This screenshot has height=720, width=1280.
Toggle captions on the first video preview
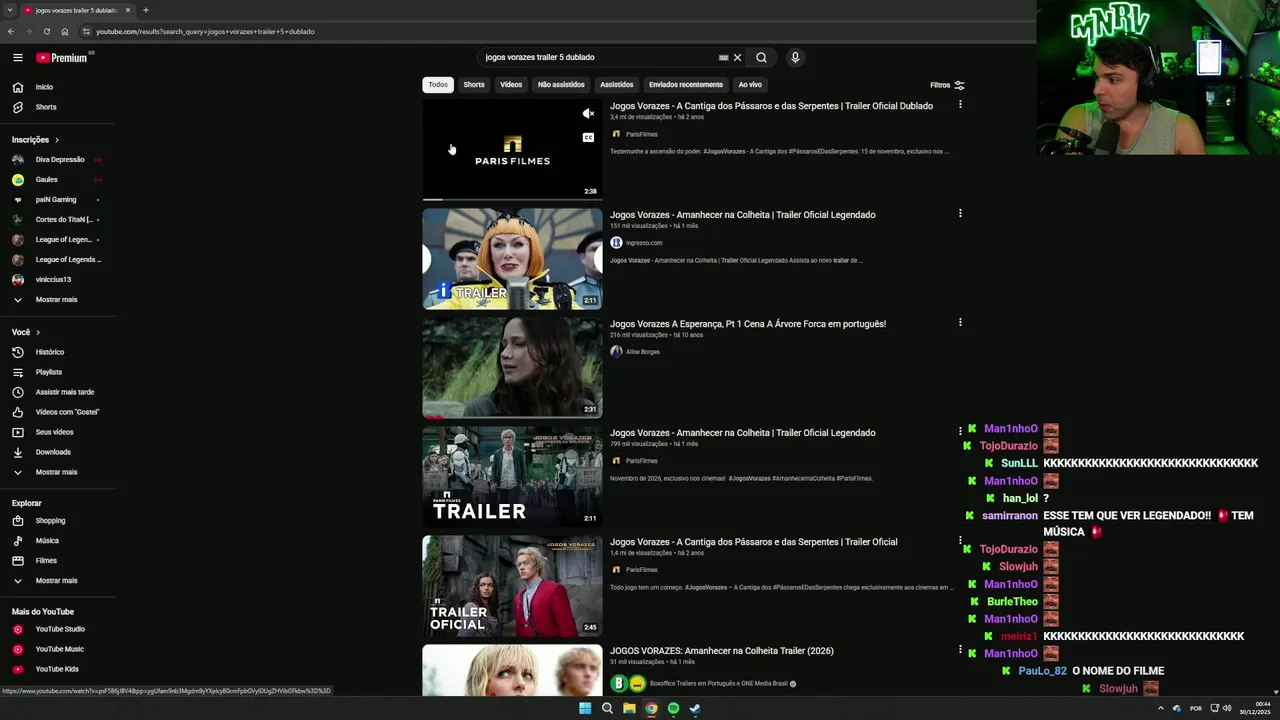coord(588,137)
